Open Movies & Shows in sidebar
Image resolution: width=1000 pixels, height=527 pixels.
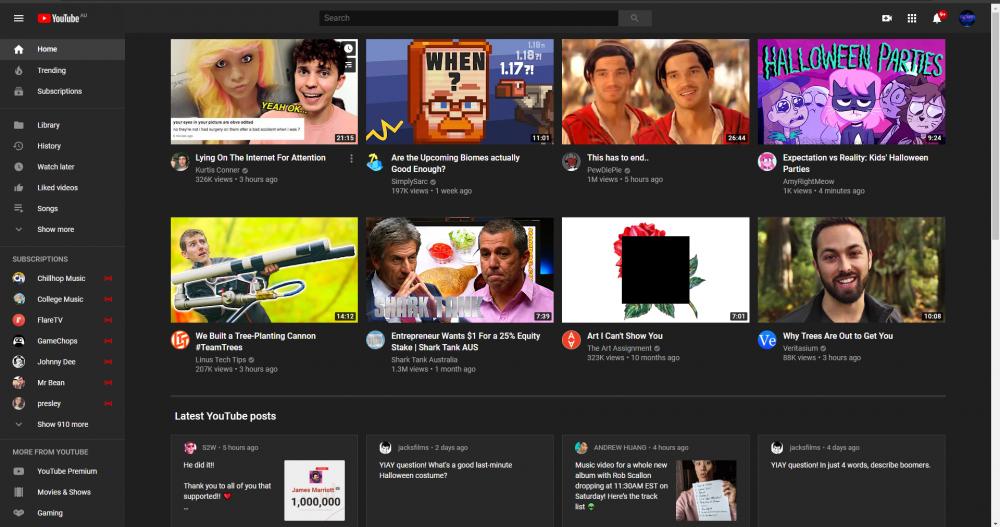pos(62,492)
